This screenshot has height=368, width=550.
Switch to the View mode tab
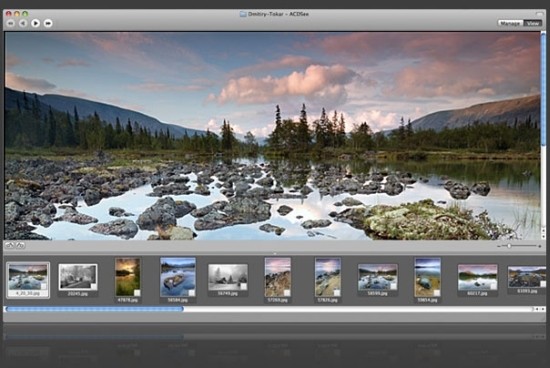point(532,23)
